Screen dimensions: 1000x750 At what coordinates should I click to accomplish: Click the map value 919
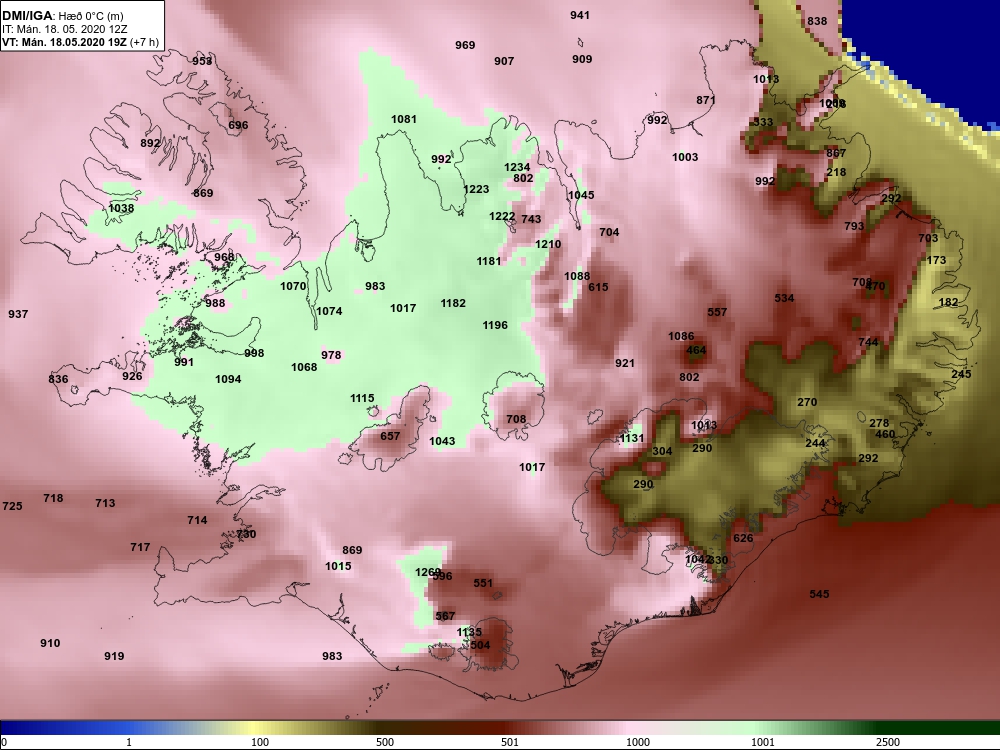click(114, 656)
